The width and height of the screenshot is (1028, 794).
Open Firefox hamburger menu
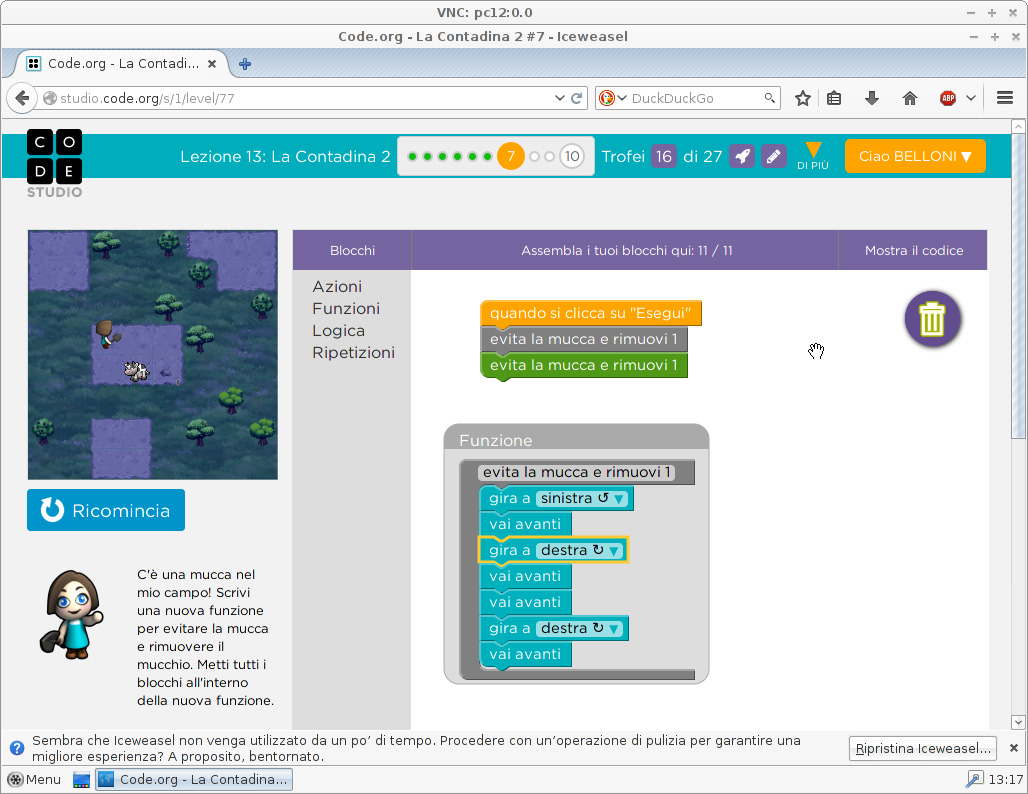(x=1005, y=98)
